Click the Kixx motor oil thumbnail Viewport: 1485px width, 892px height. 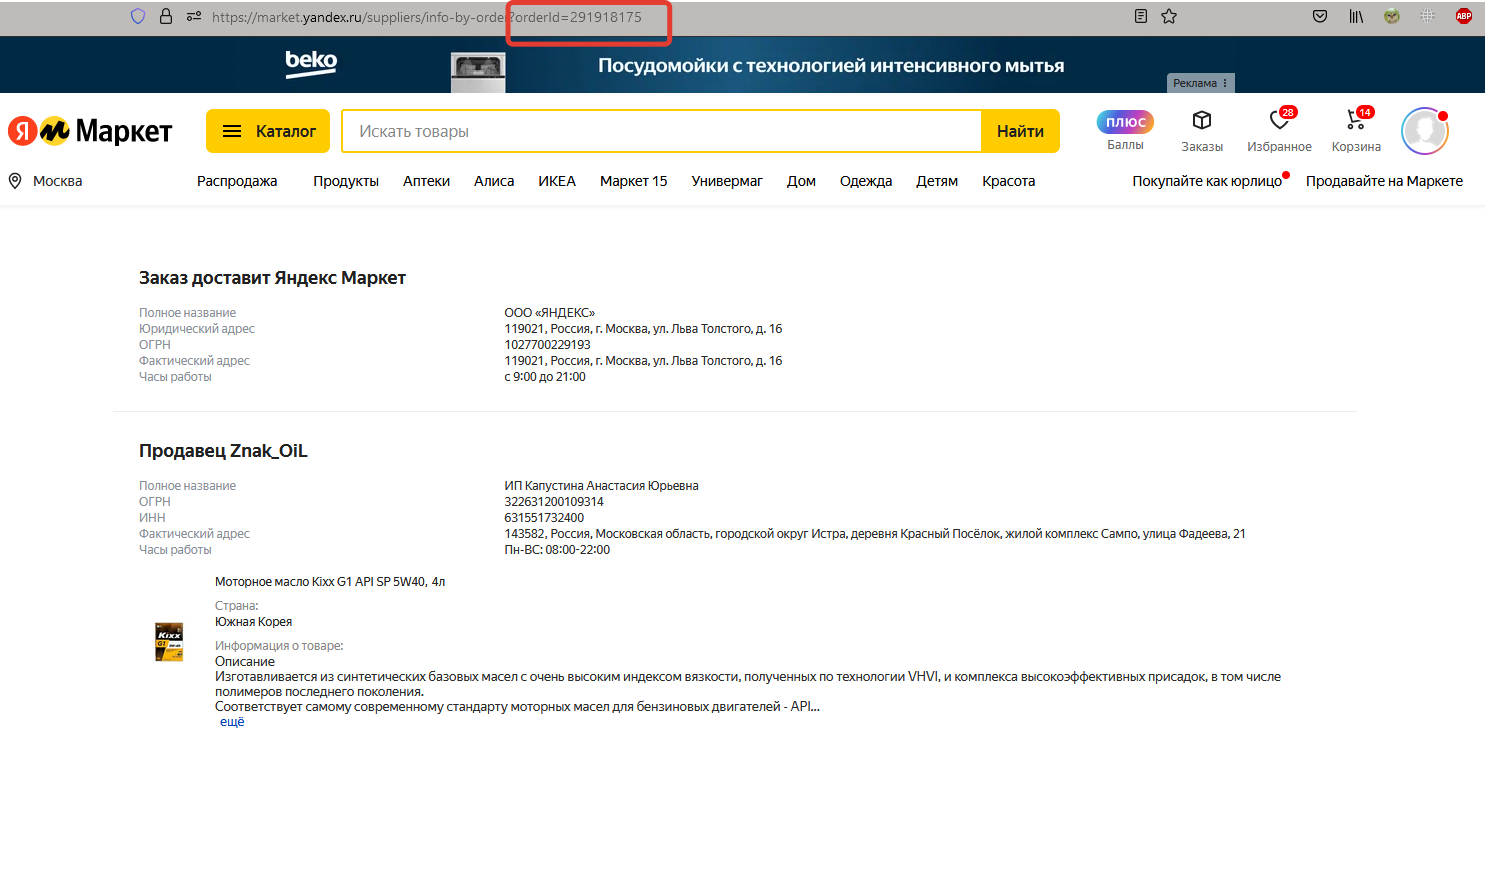click(169, 642)
